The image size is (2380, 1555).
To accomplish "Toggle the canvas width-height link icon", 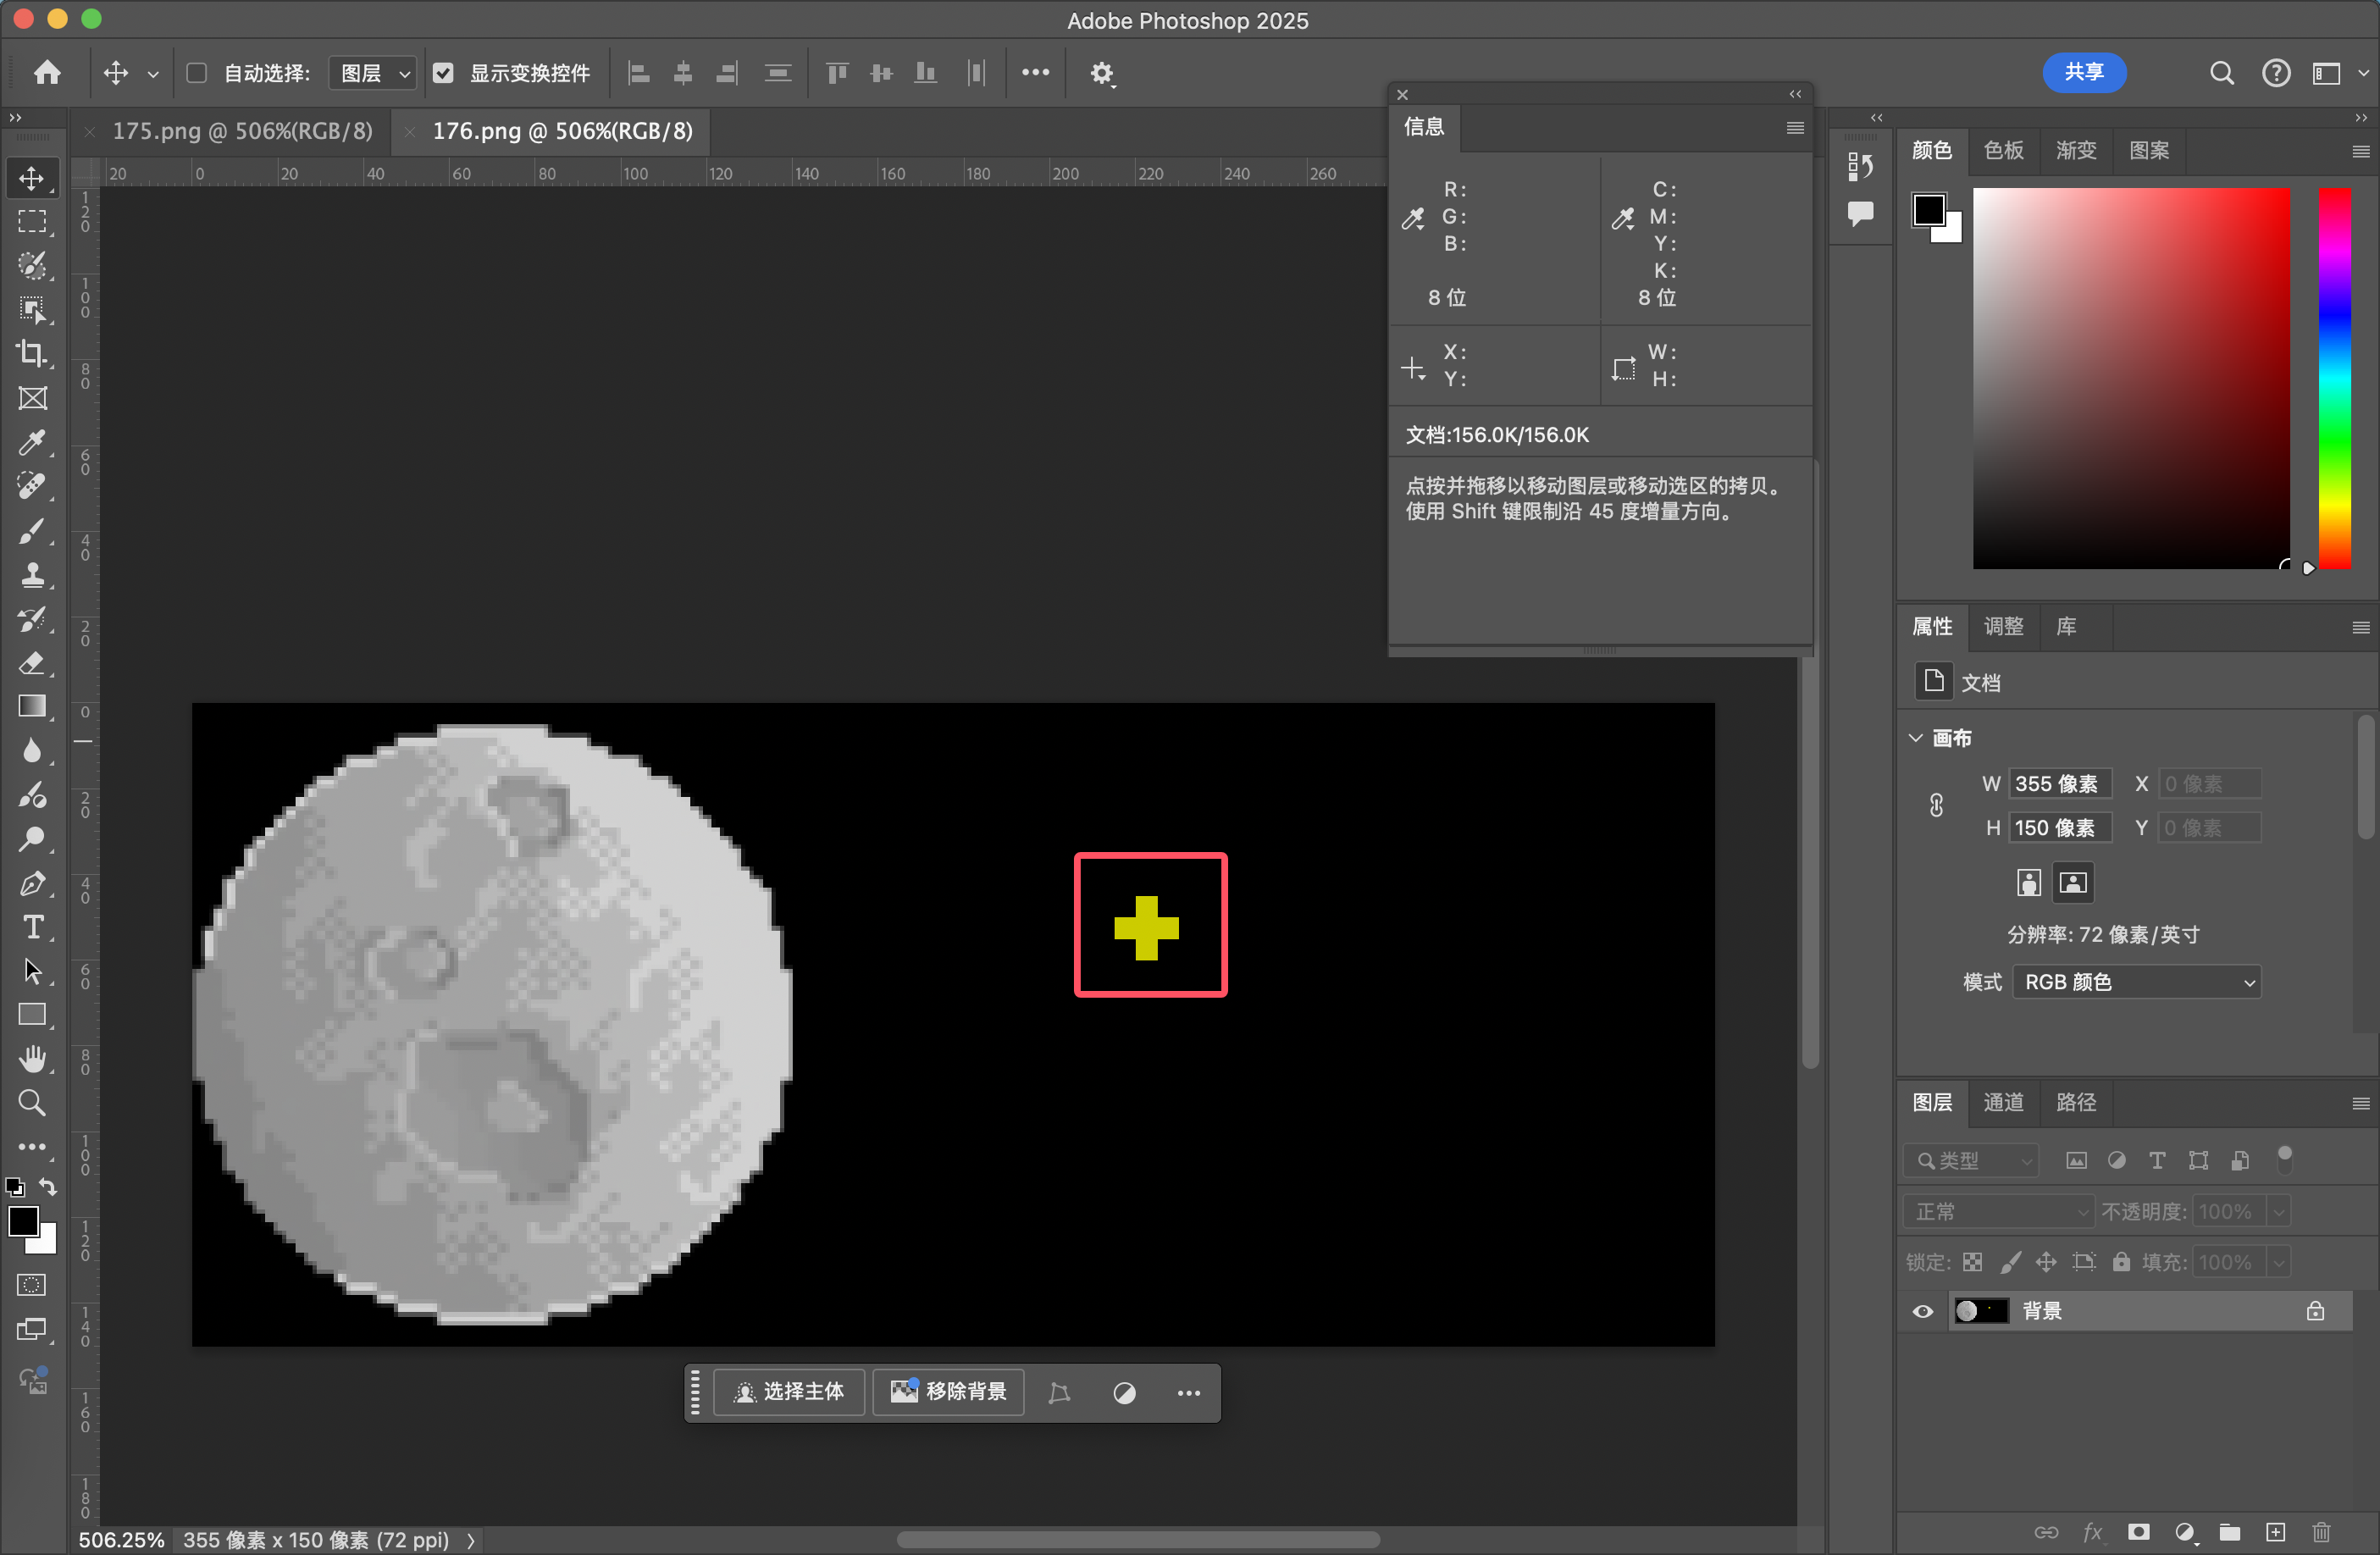I will (x=1936, y=806).
